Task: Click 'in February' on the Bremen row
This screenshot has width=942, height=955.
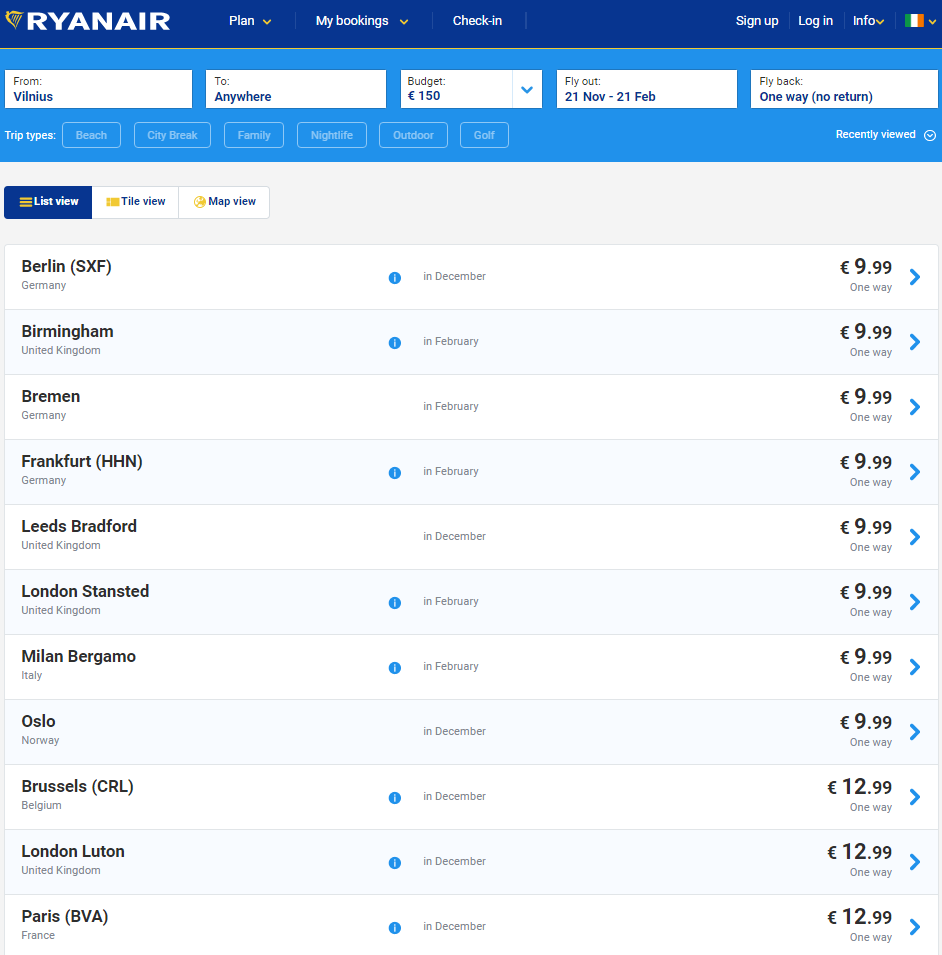Action: click(451, 406)
